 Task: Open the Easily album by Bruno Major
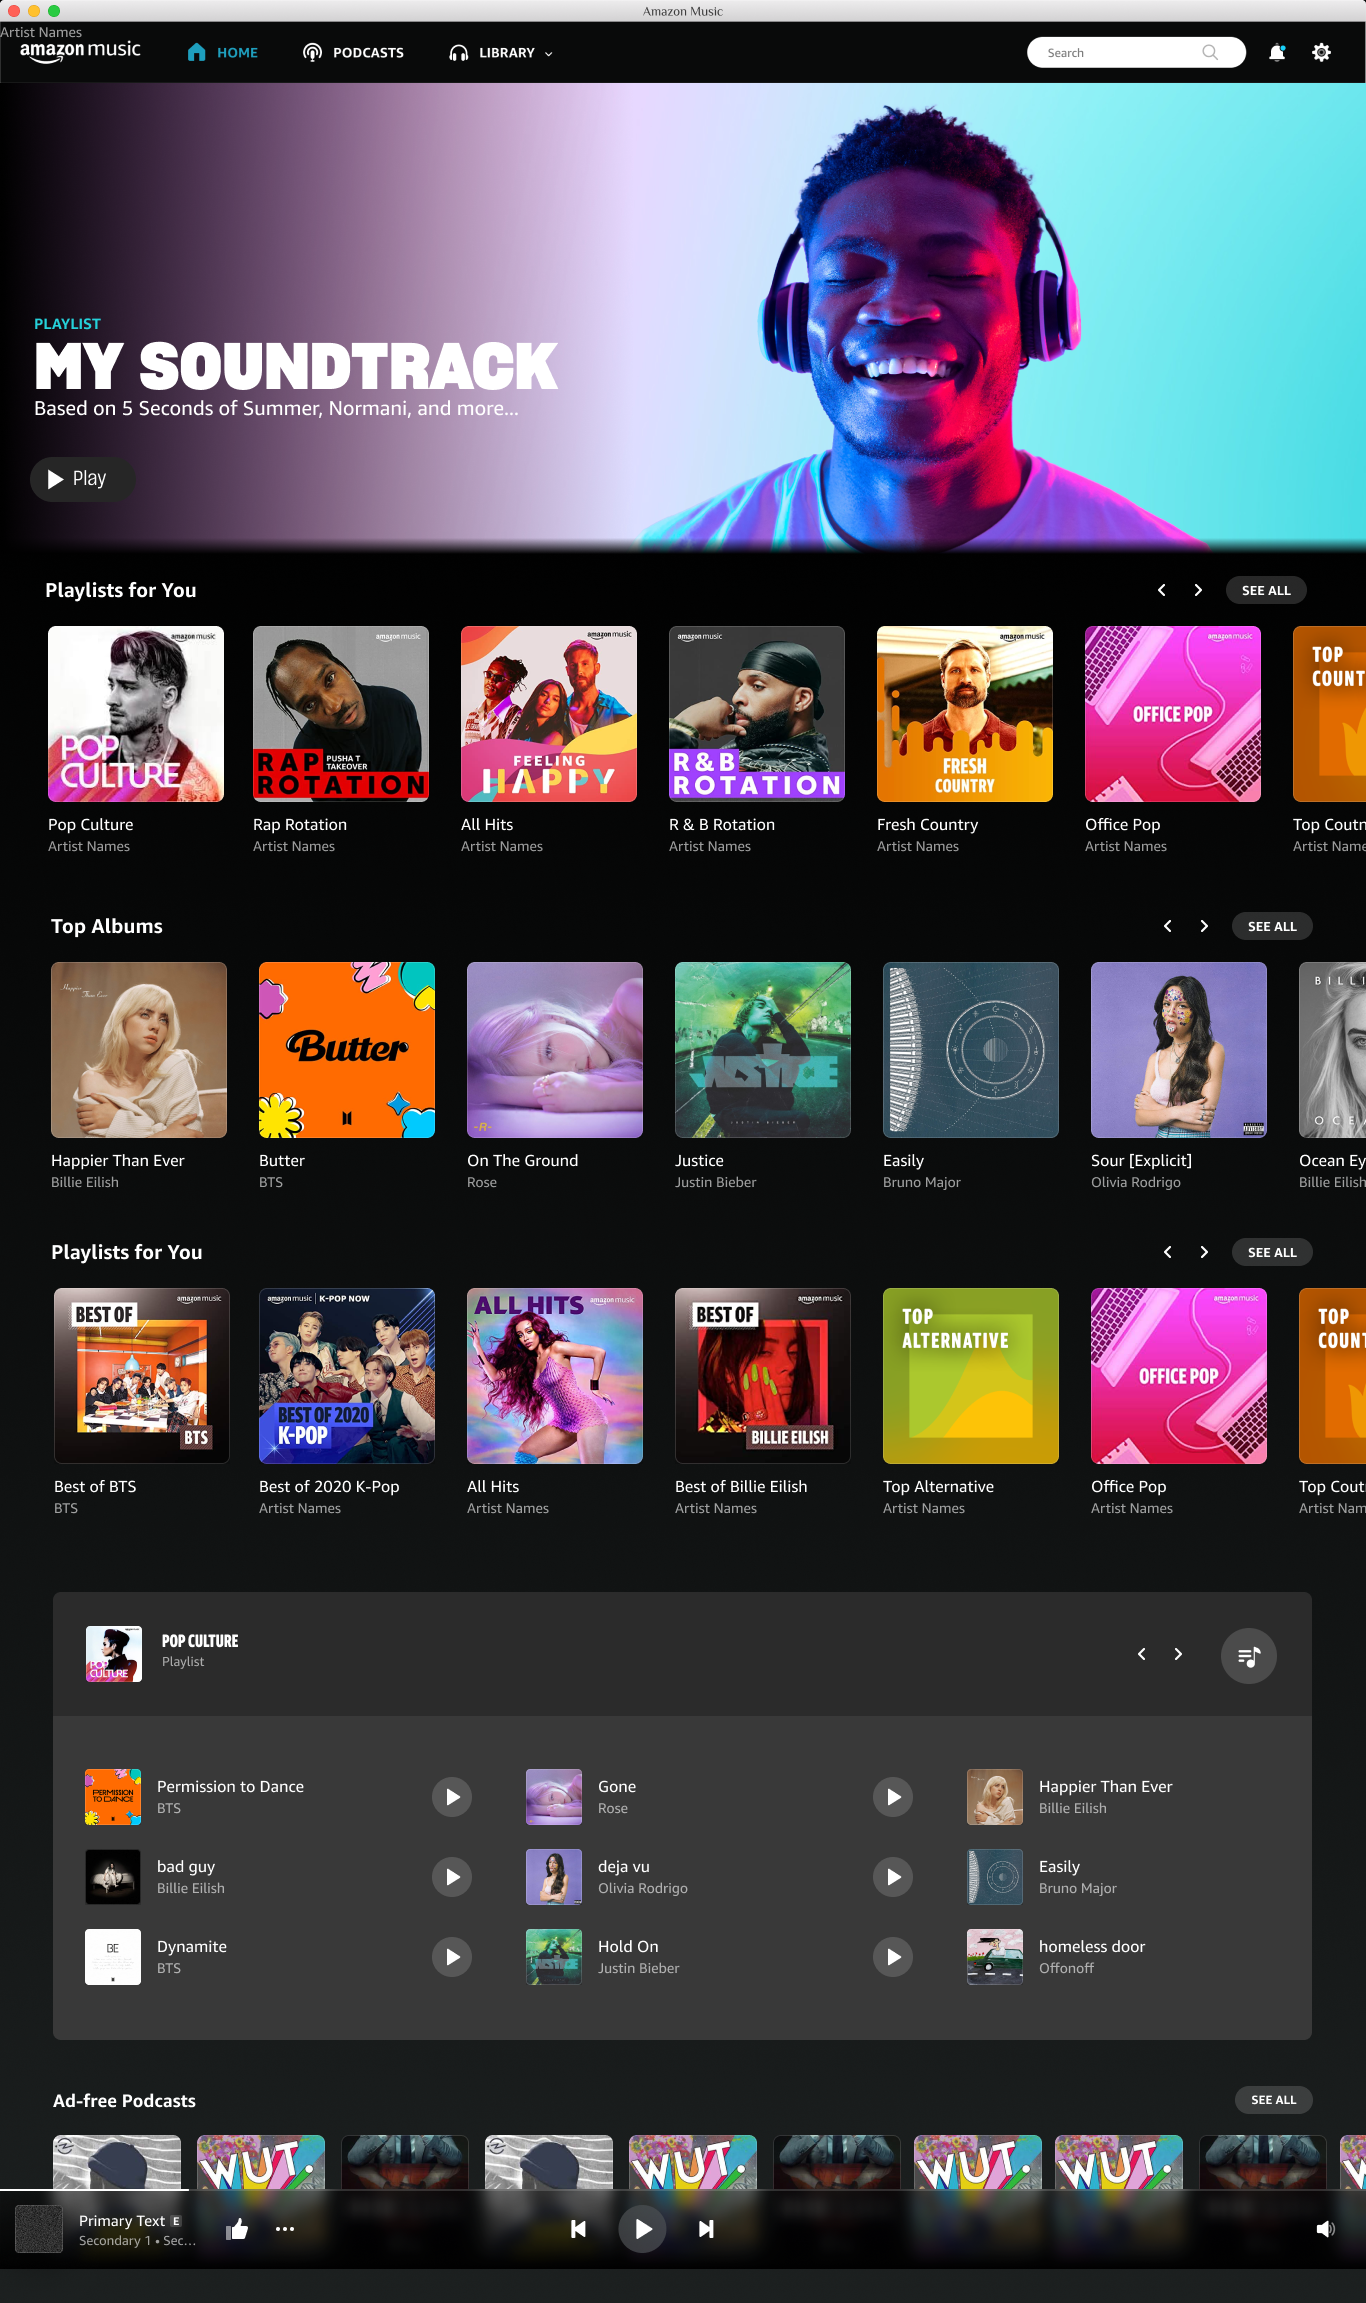(x=971, y=1050)
